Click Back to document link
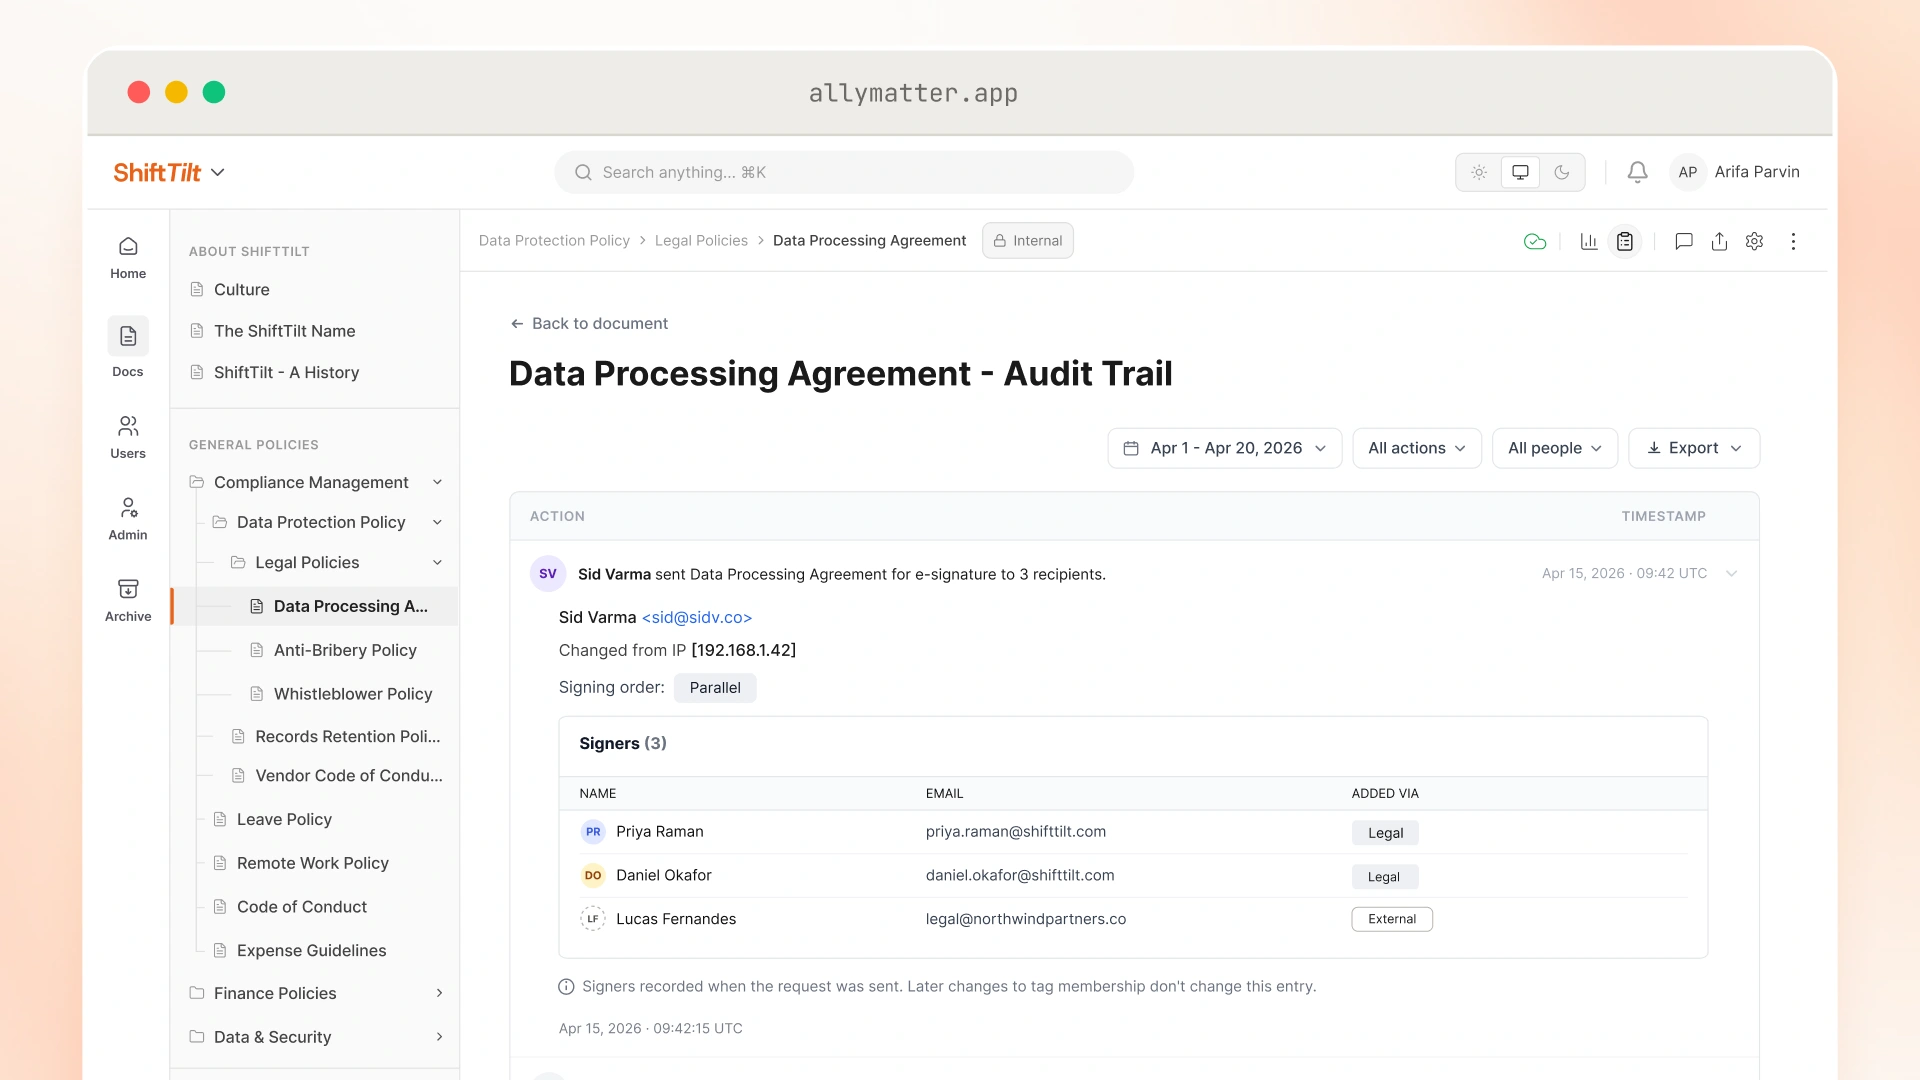The image size is (1920, 1080). click(589, 324)
